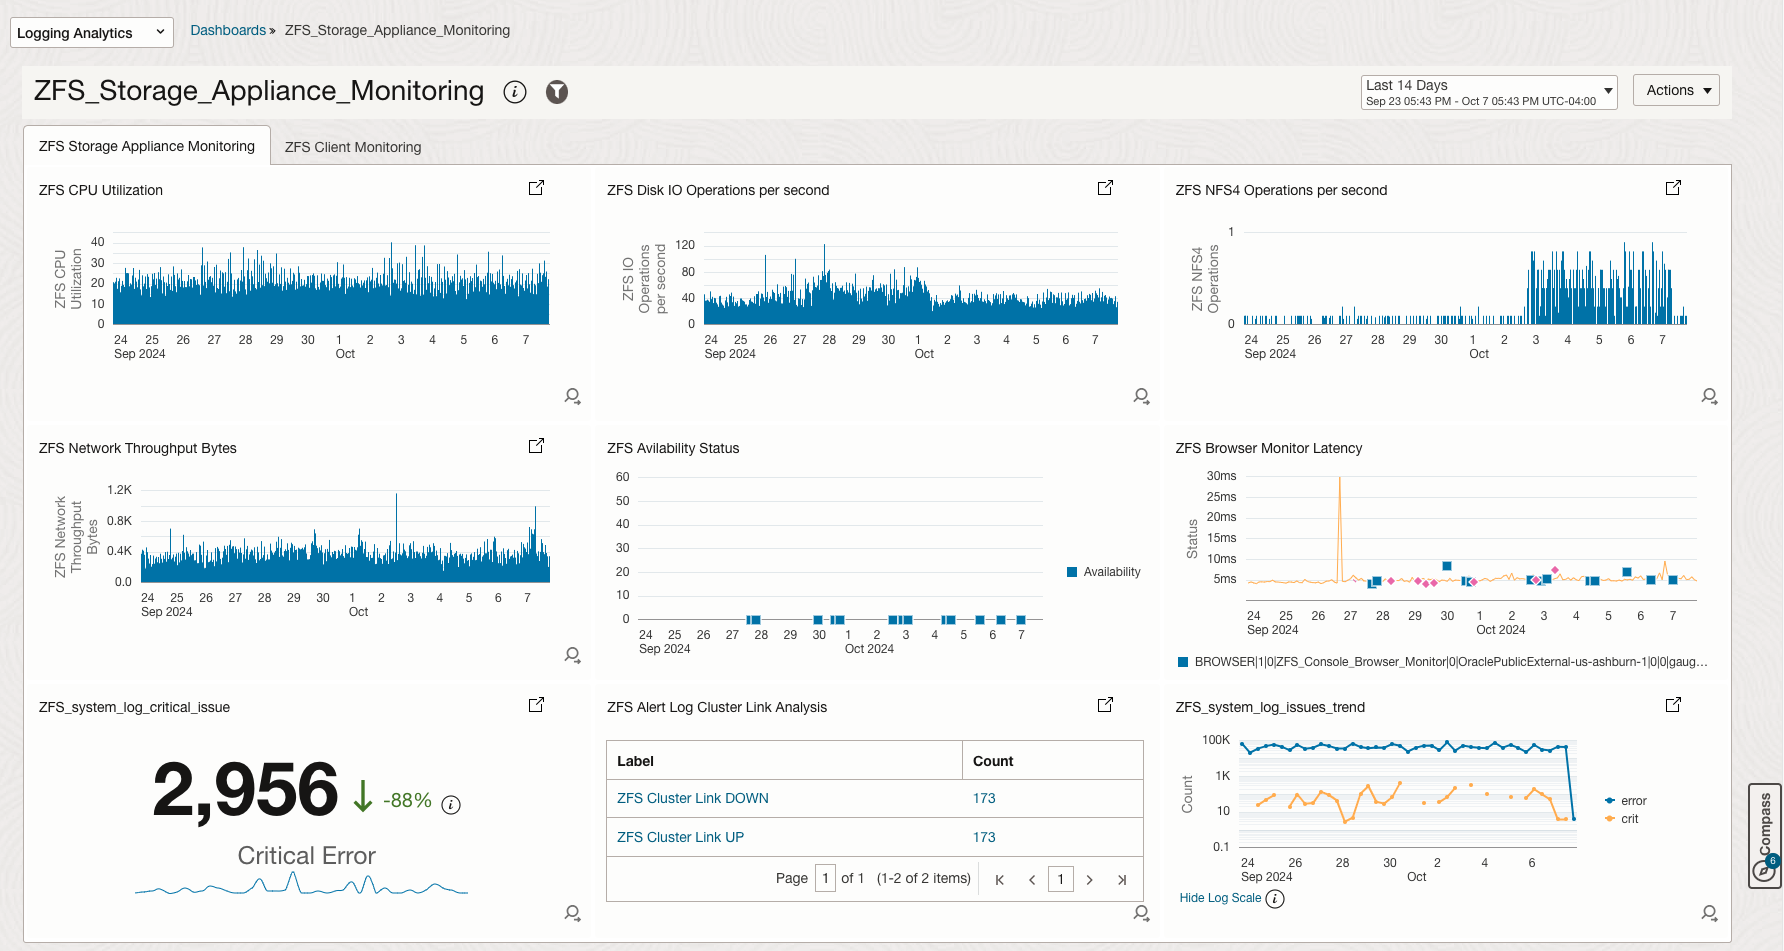
Task: Open ZFS CPU Utilization in a new window
Action: click(536, 187)
